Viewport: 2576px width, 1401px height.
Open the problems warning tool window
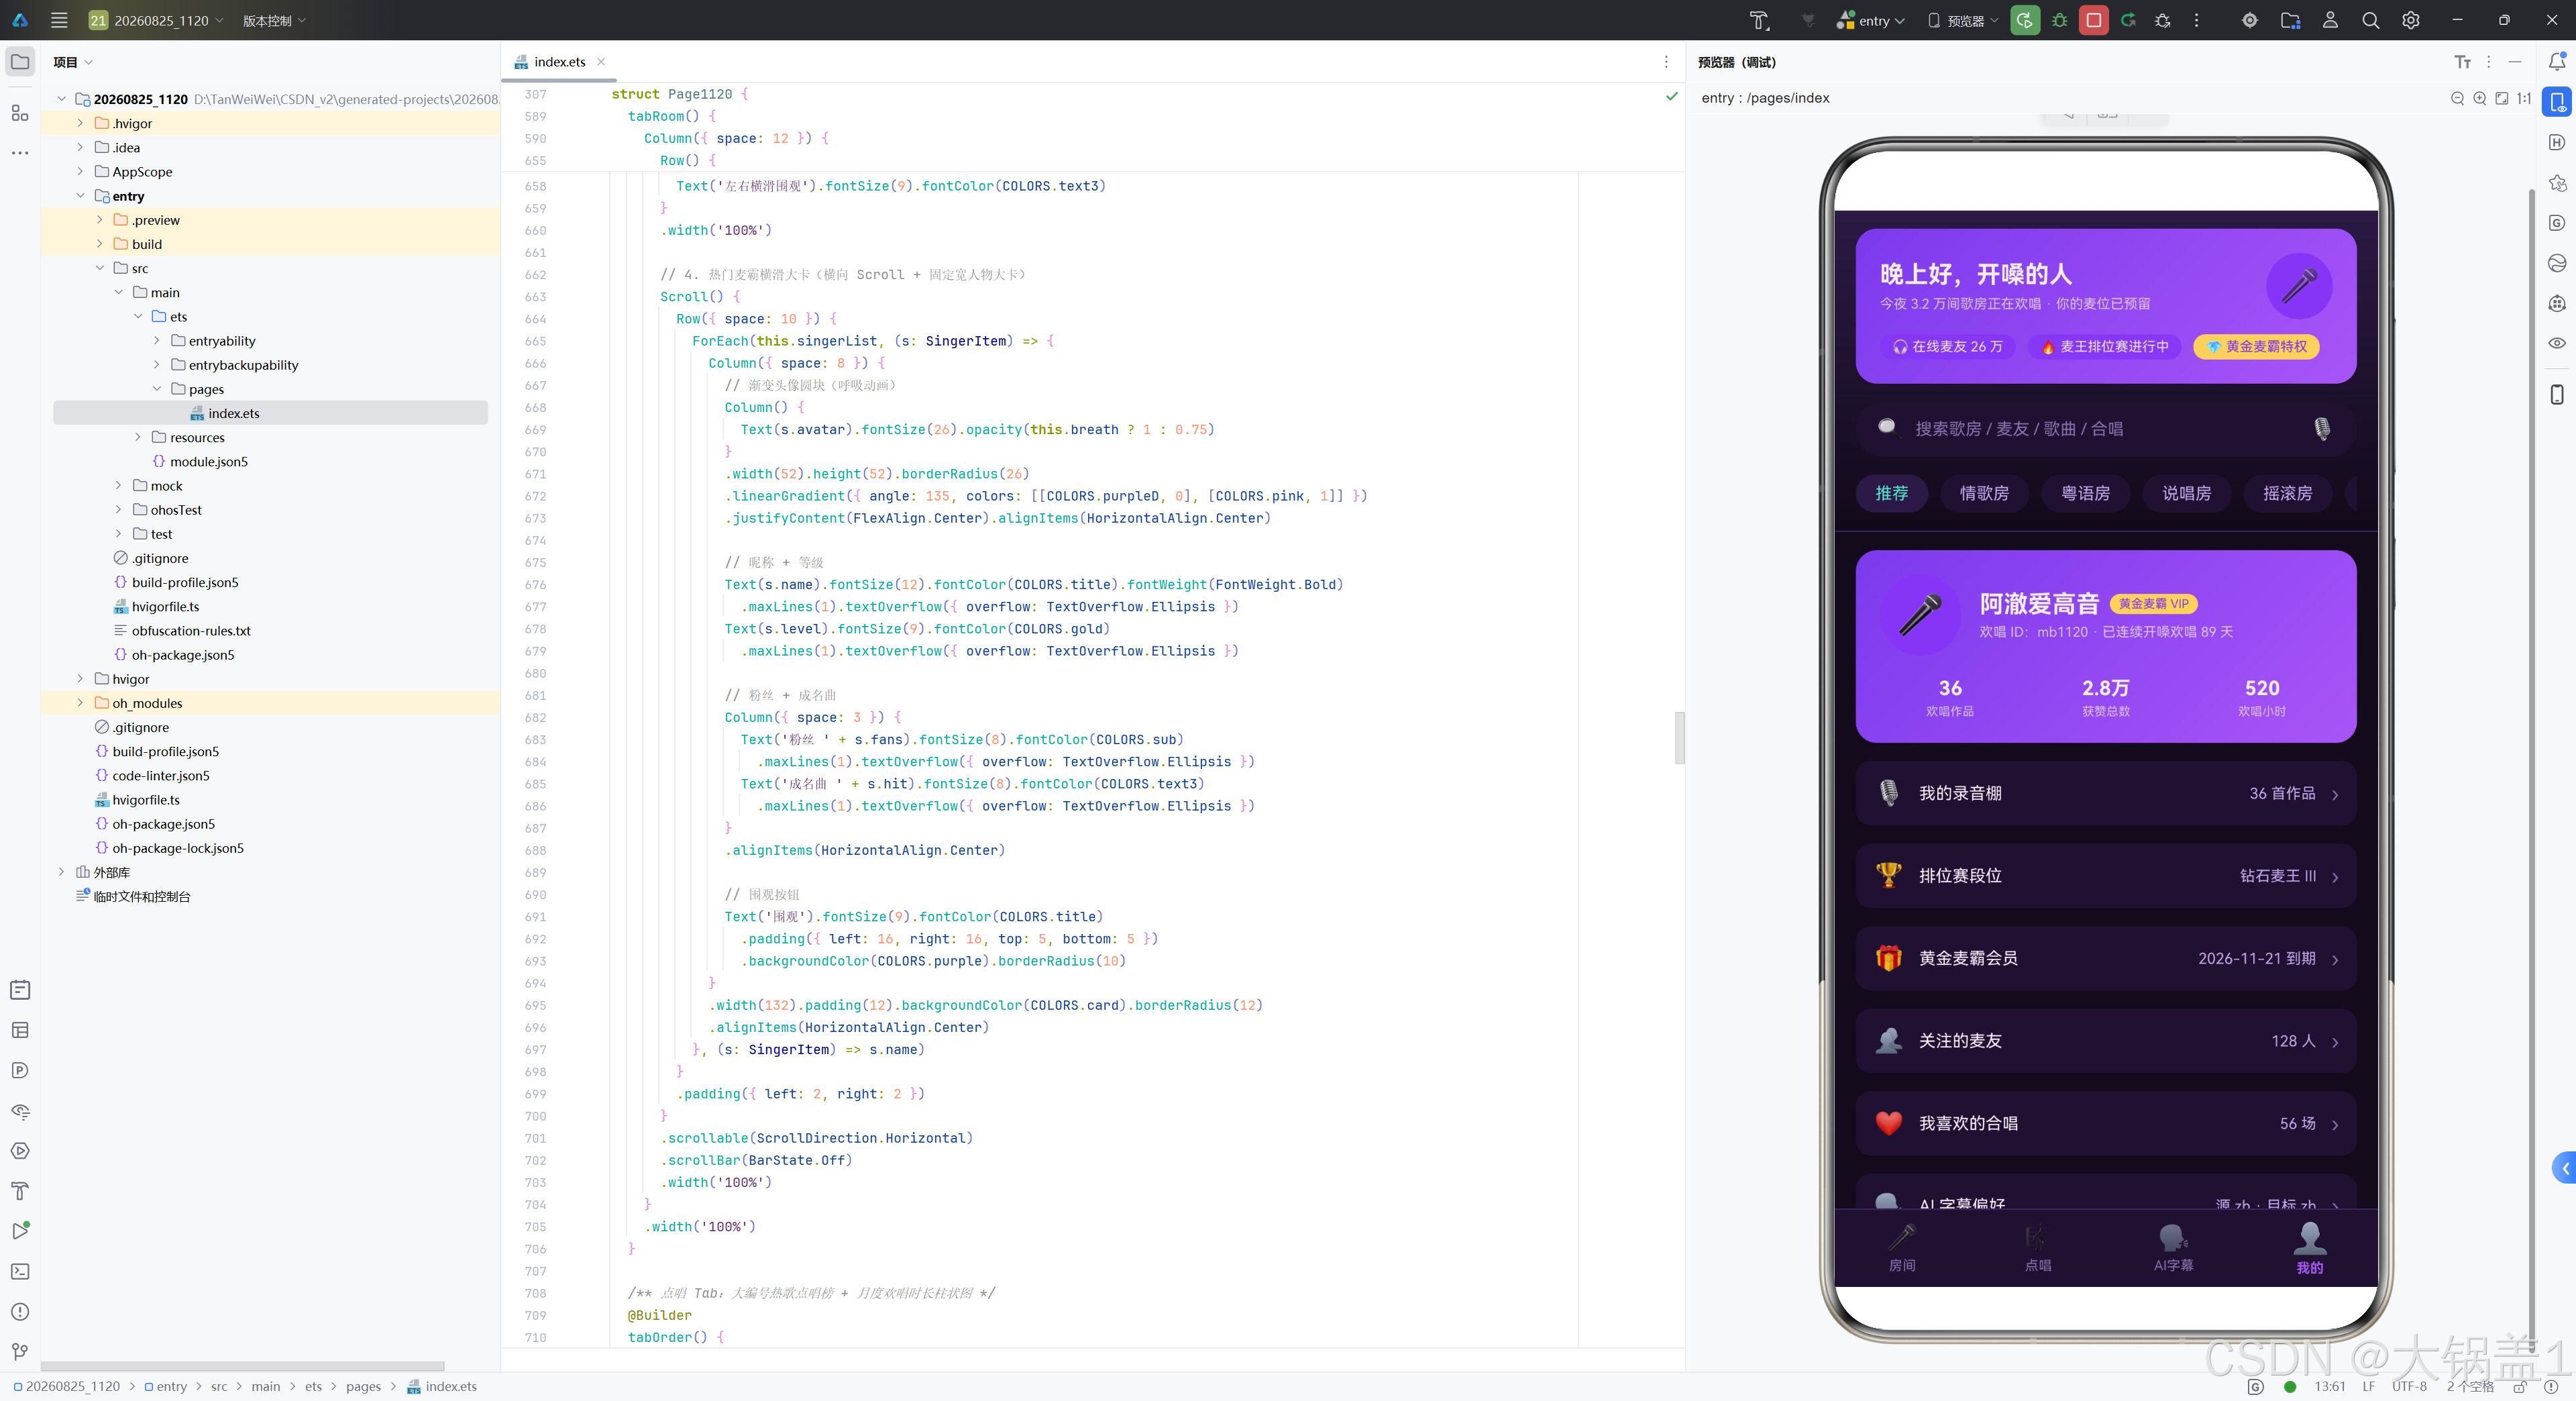click(20, 1311)
